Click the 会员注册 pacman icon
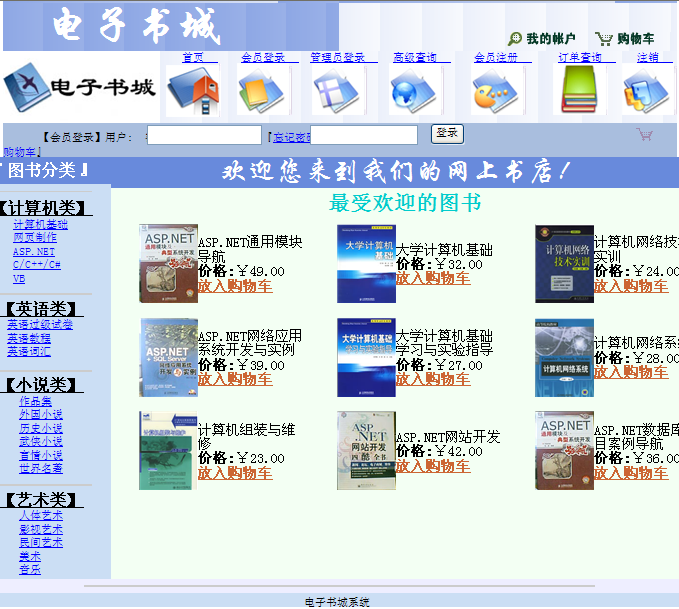679x609 pixels. tap(497, 91)
